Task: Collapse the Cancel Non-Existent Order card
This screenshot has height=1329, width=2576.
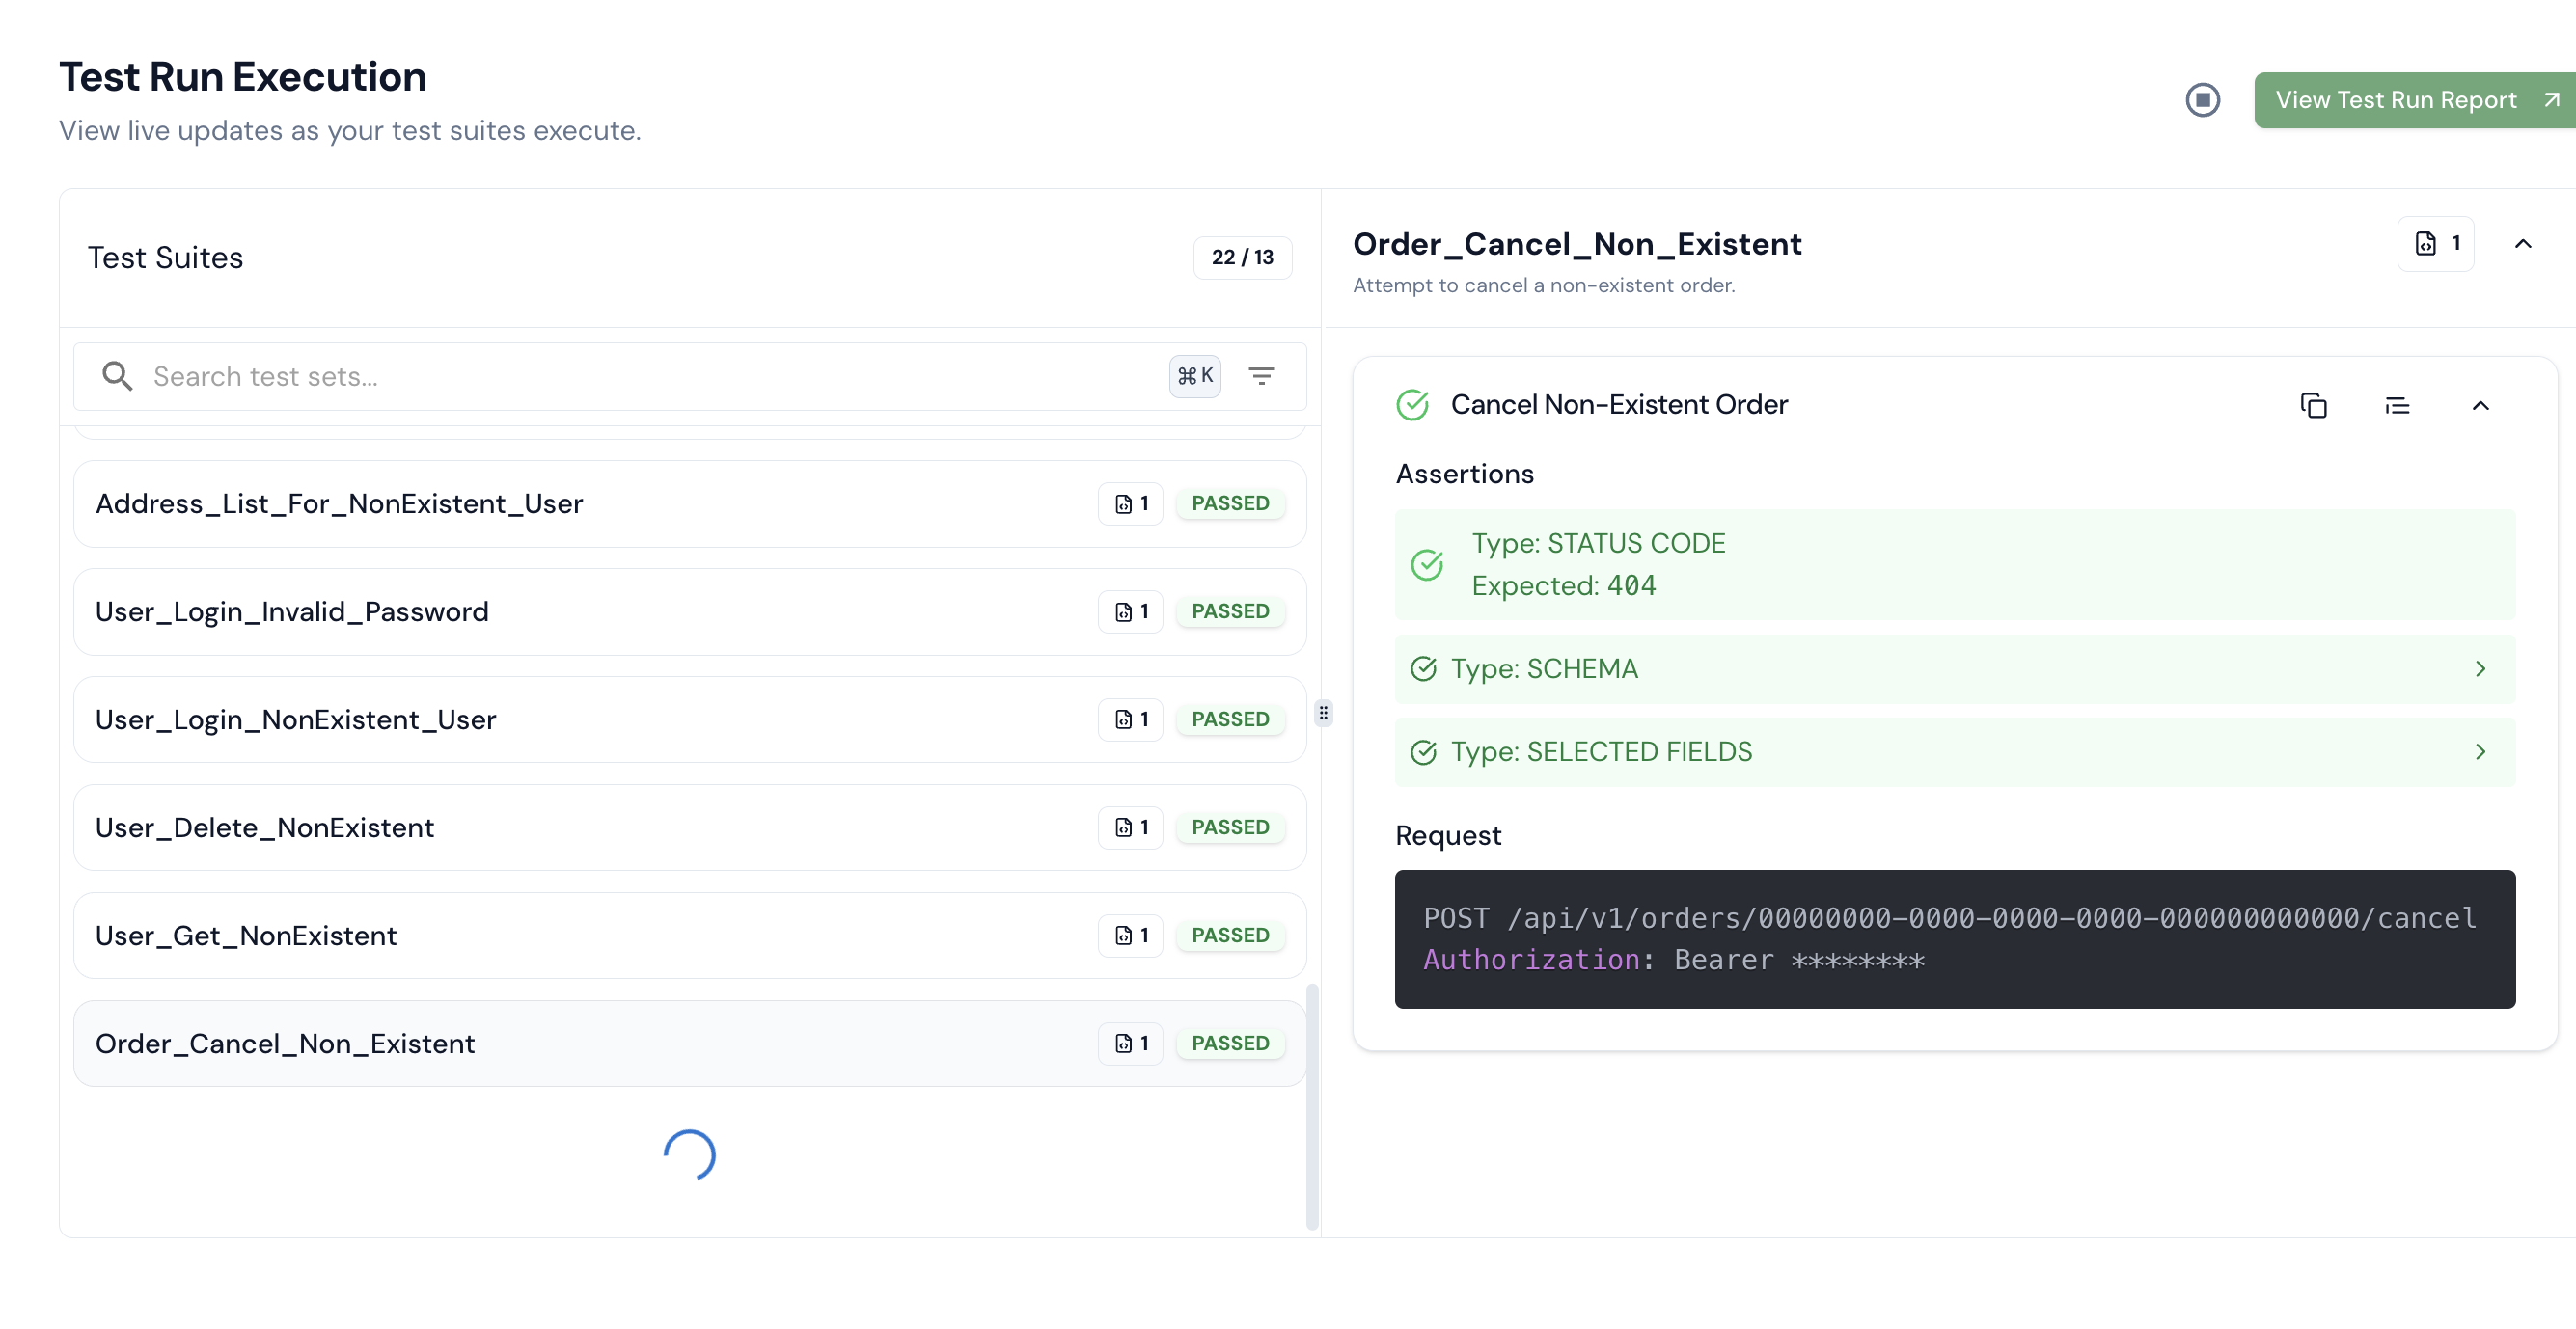Action: [2481, 405]
